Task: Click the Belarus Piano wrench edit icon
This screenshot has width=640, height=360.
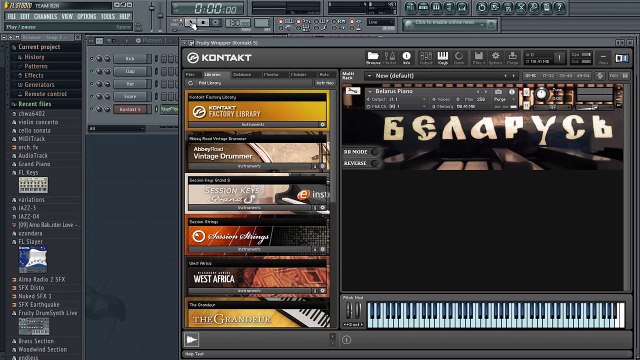Action: (353, 91)
